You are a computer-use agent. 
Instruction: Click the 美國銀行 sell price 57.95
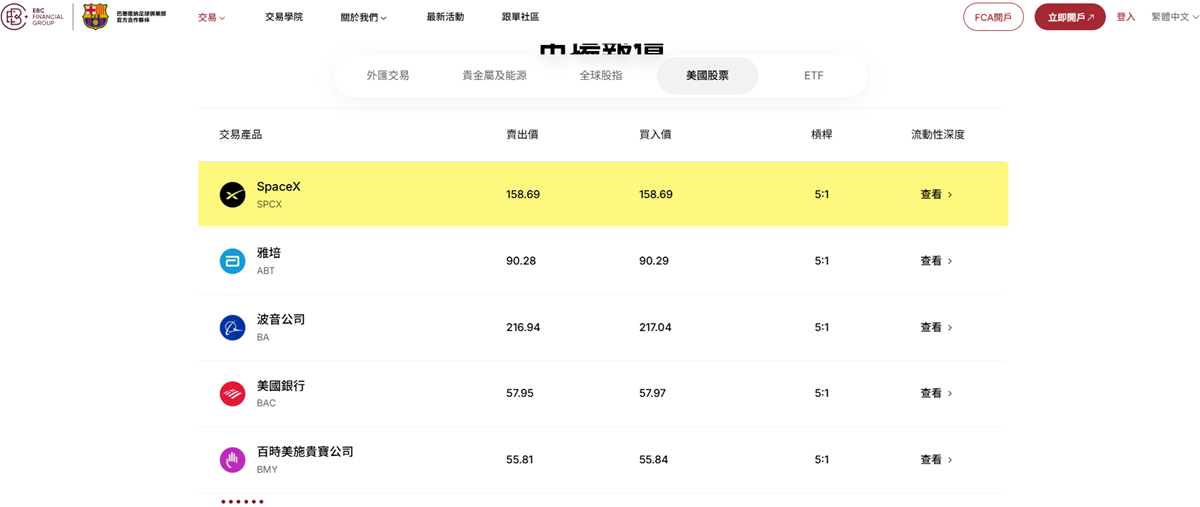(520, 393)
